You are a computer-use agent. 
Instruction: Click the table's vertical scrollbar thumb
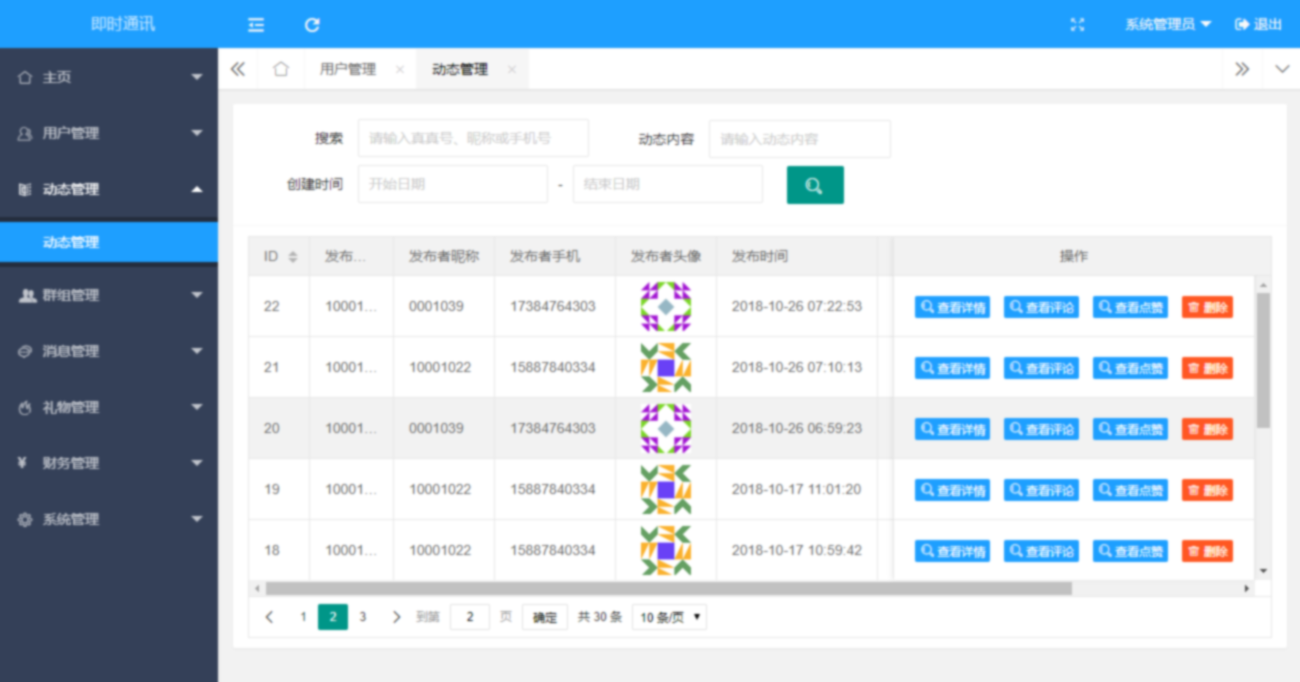coord(1263,360)
